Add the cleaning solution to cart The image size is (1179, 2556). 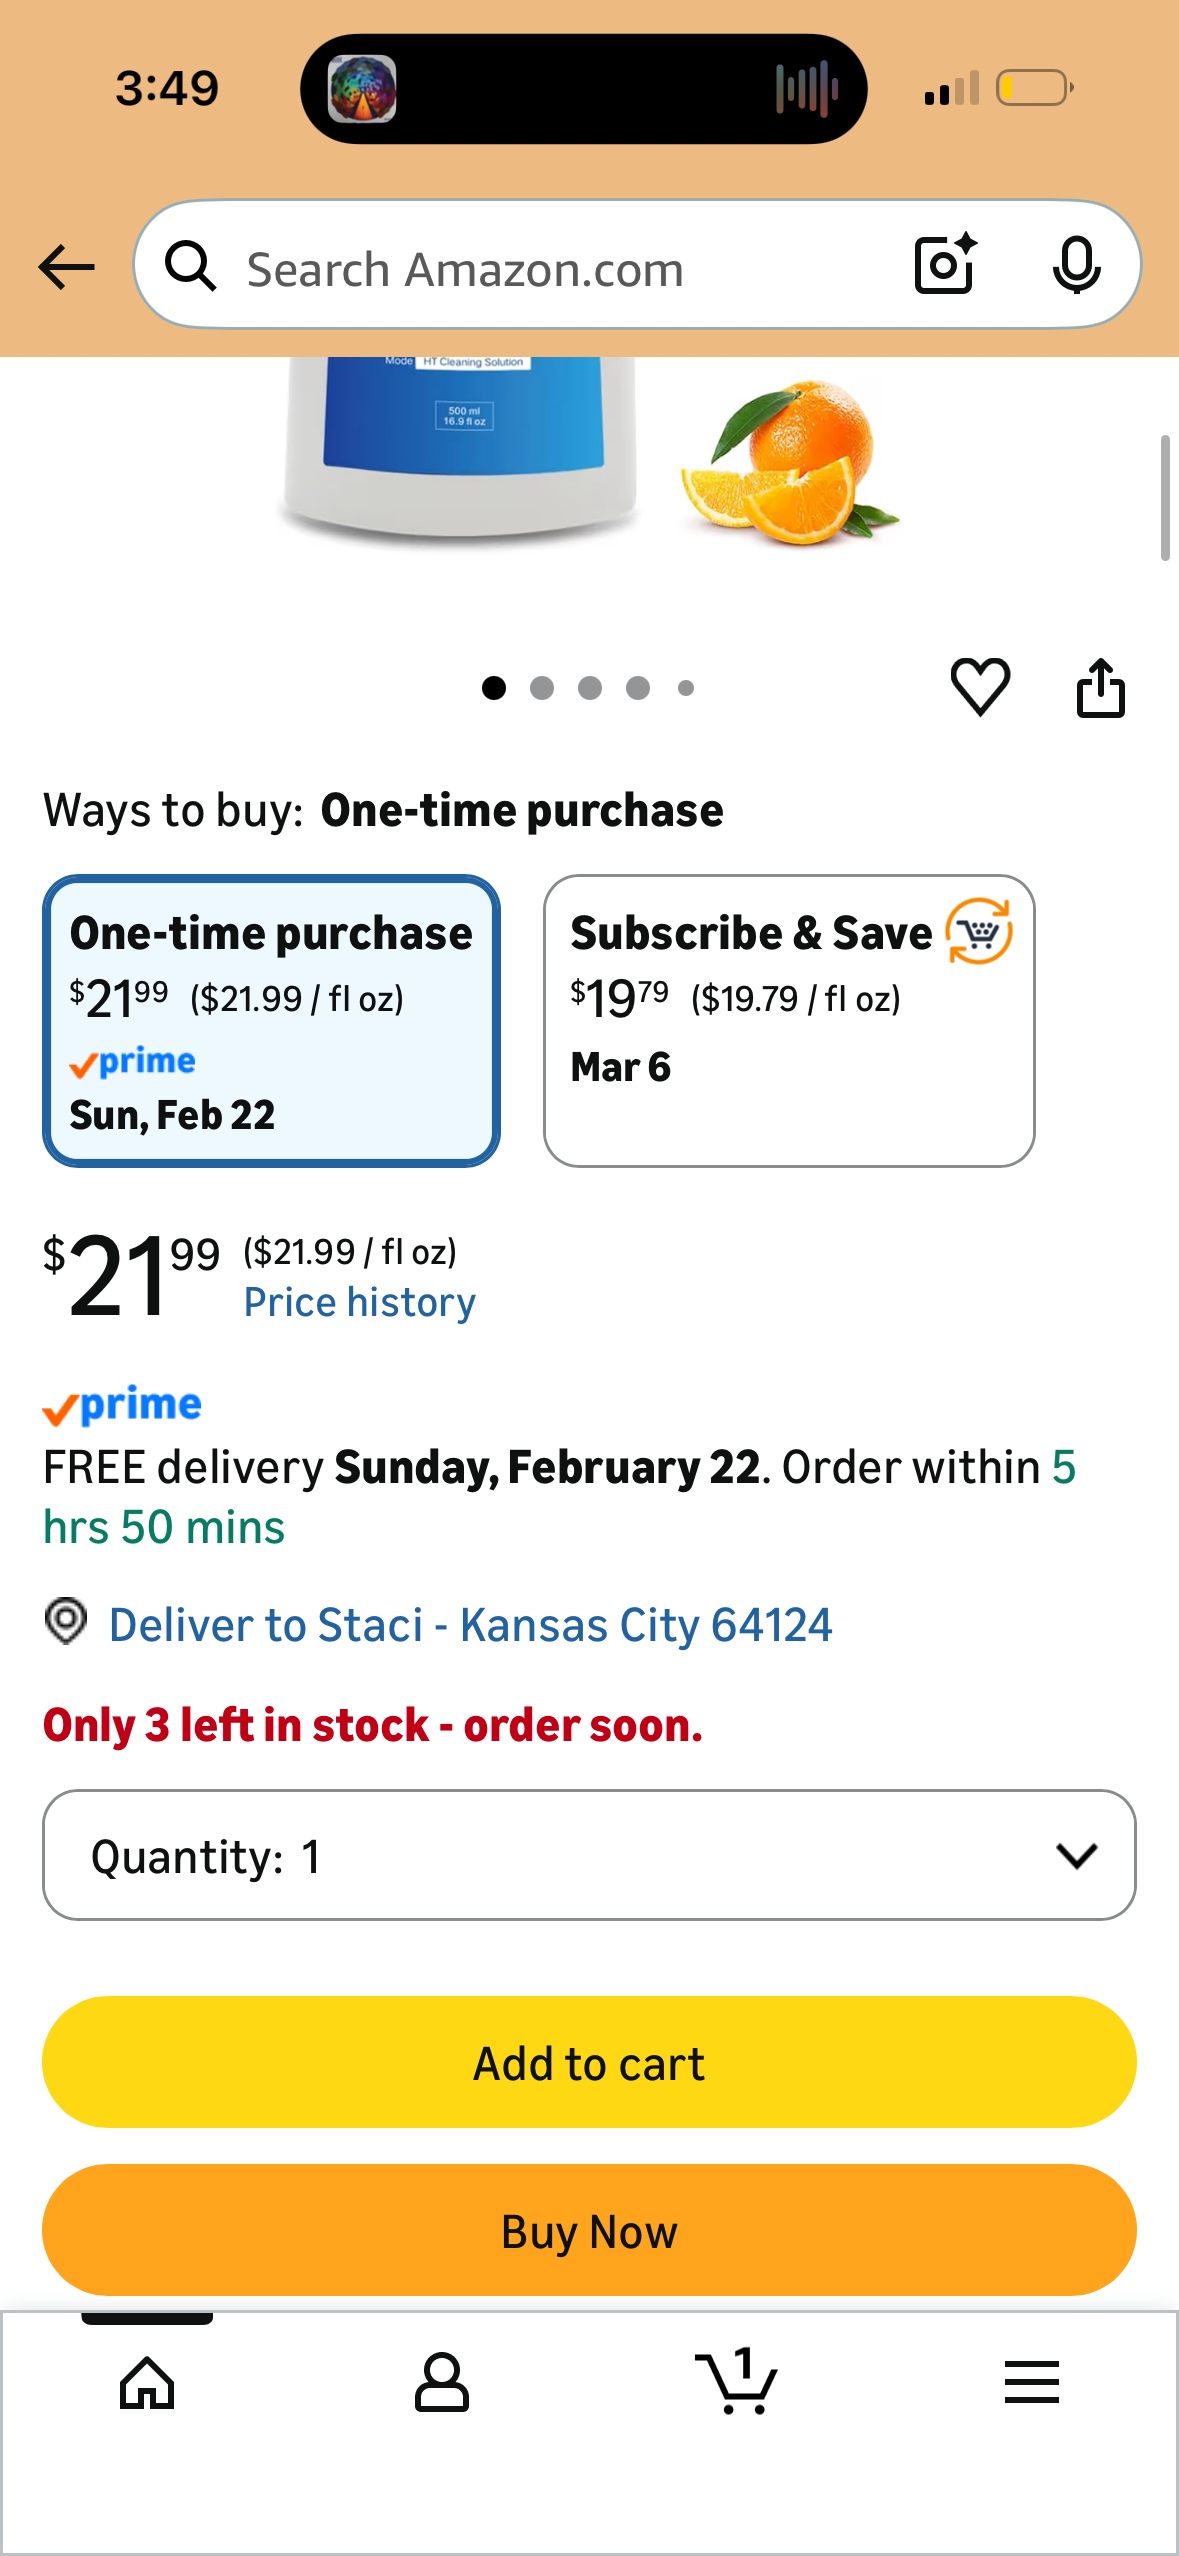tap(589, 2062)
